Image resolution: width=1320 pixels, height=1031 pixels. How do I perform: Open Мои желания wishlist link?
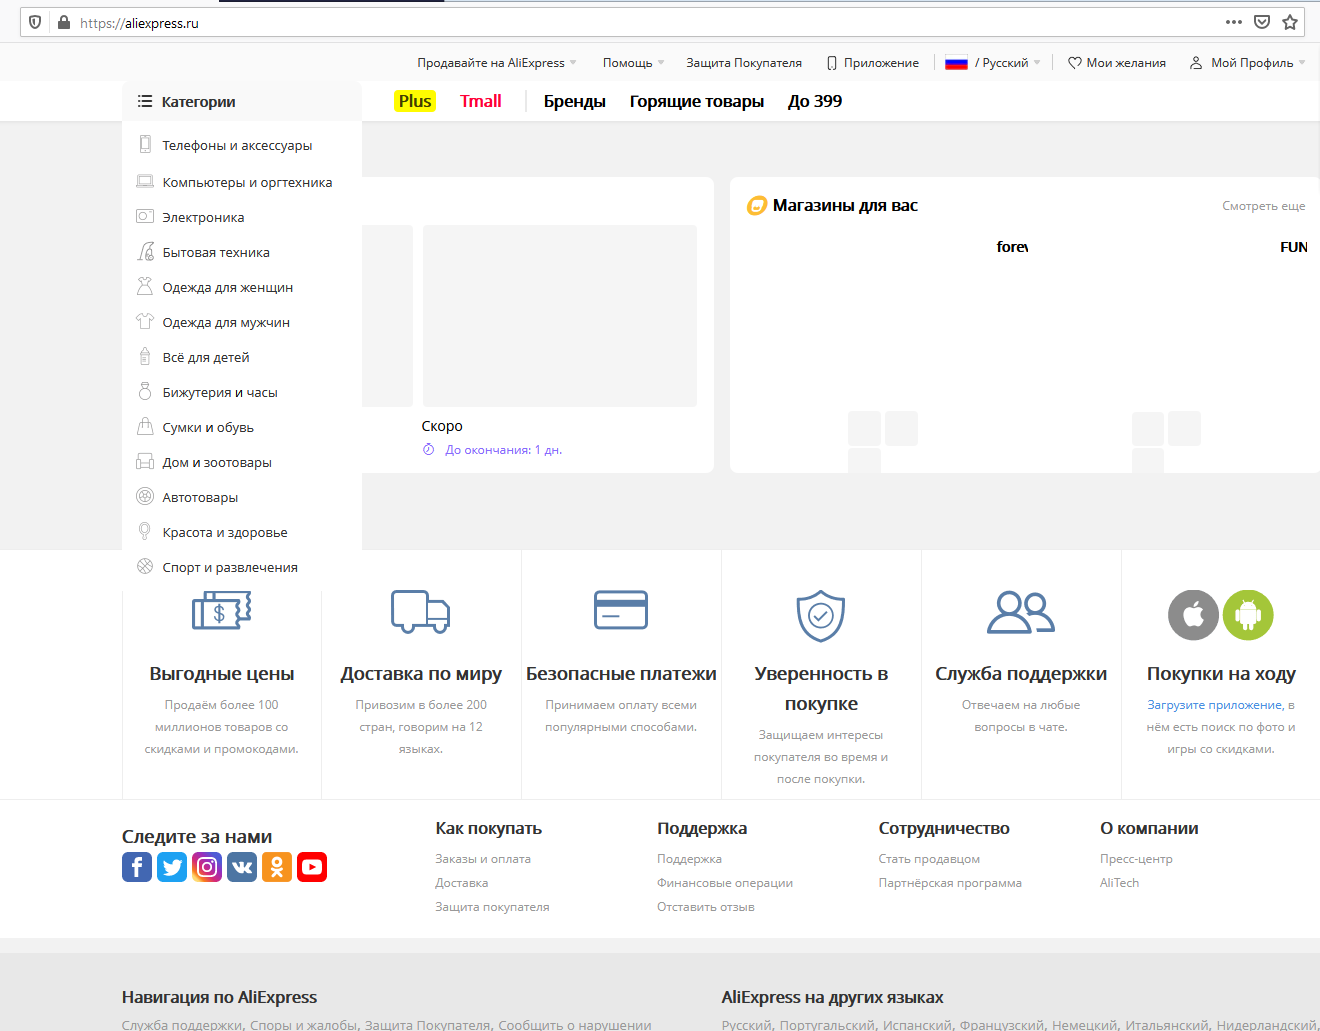pyautogui.click(x=1126, y=63)
